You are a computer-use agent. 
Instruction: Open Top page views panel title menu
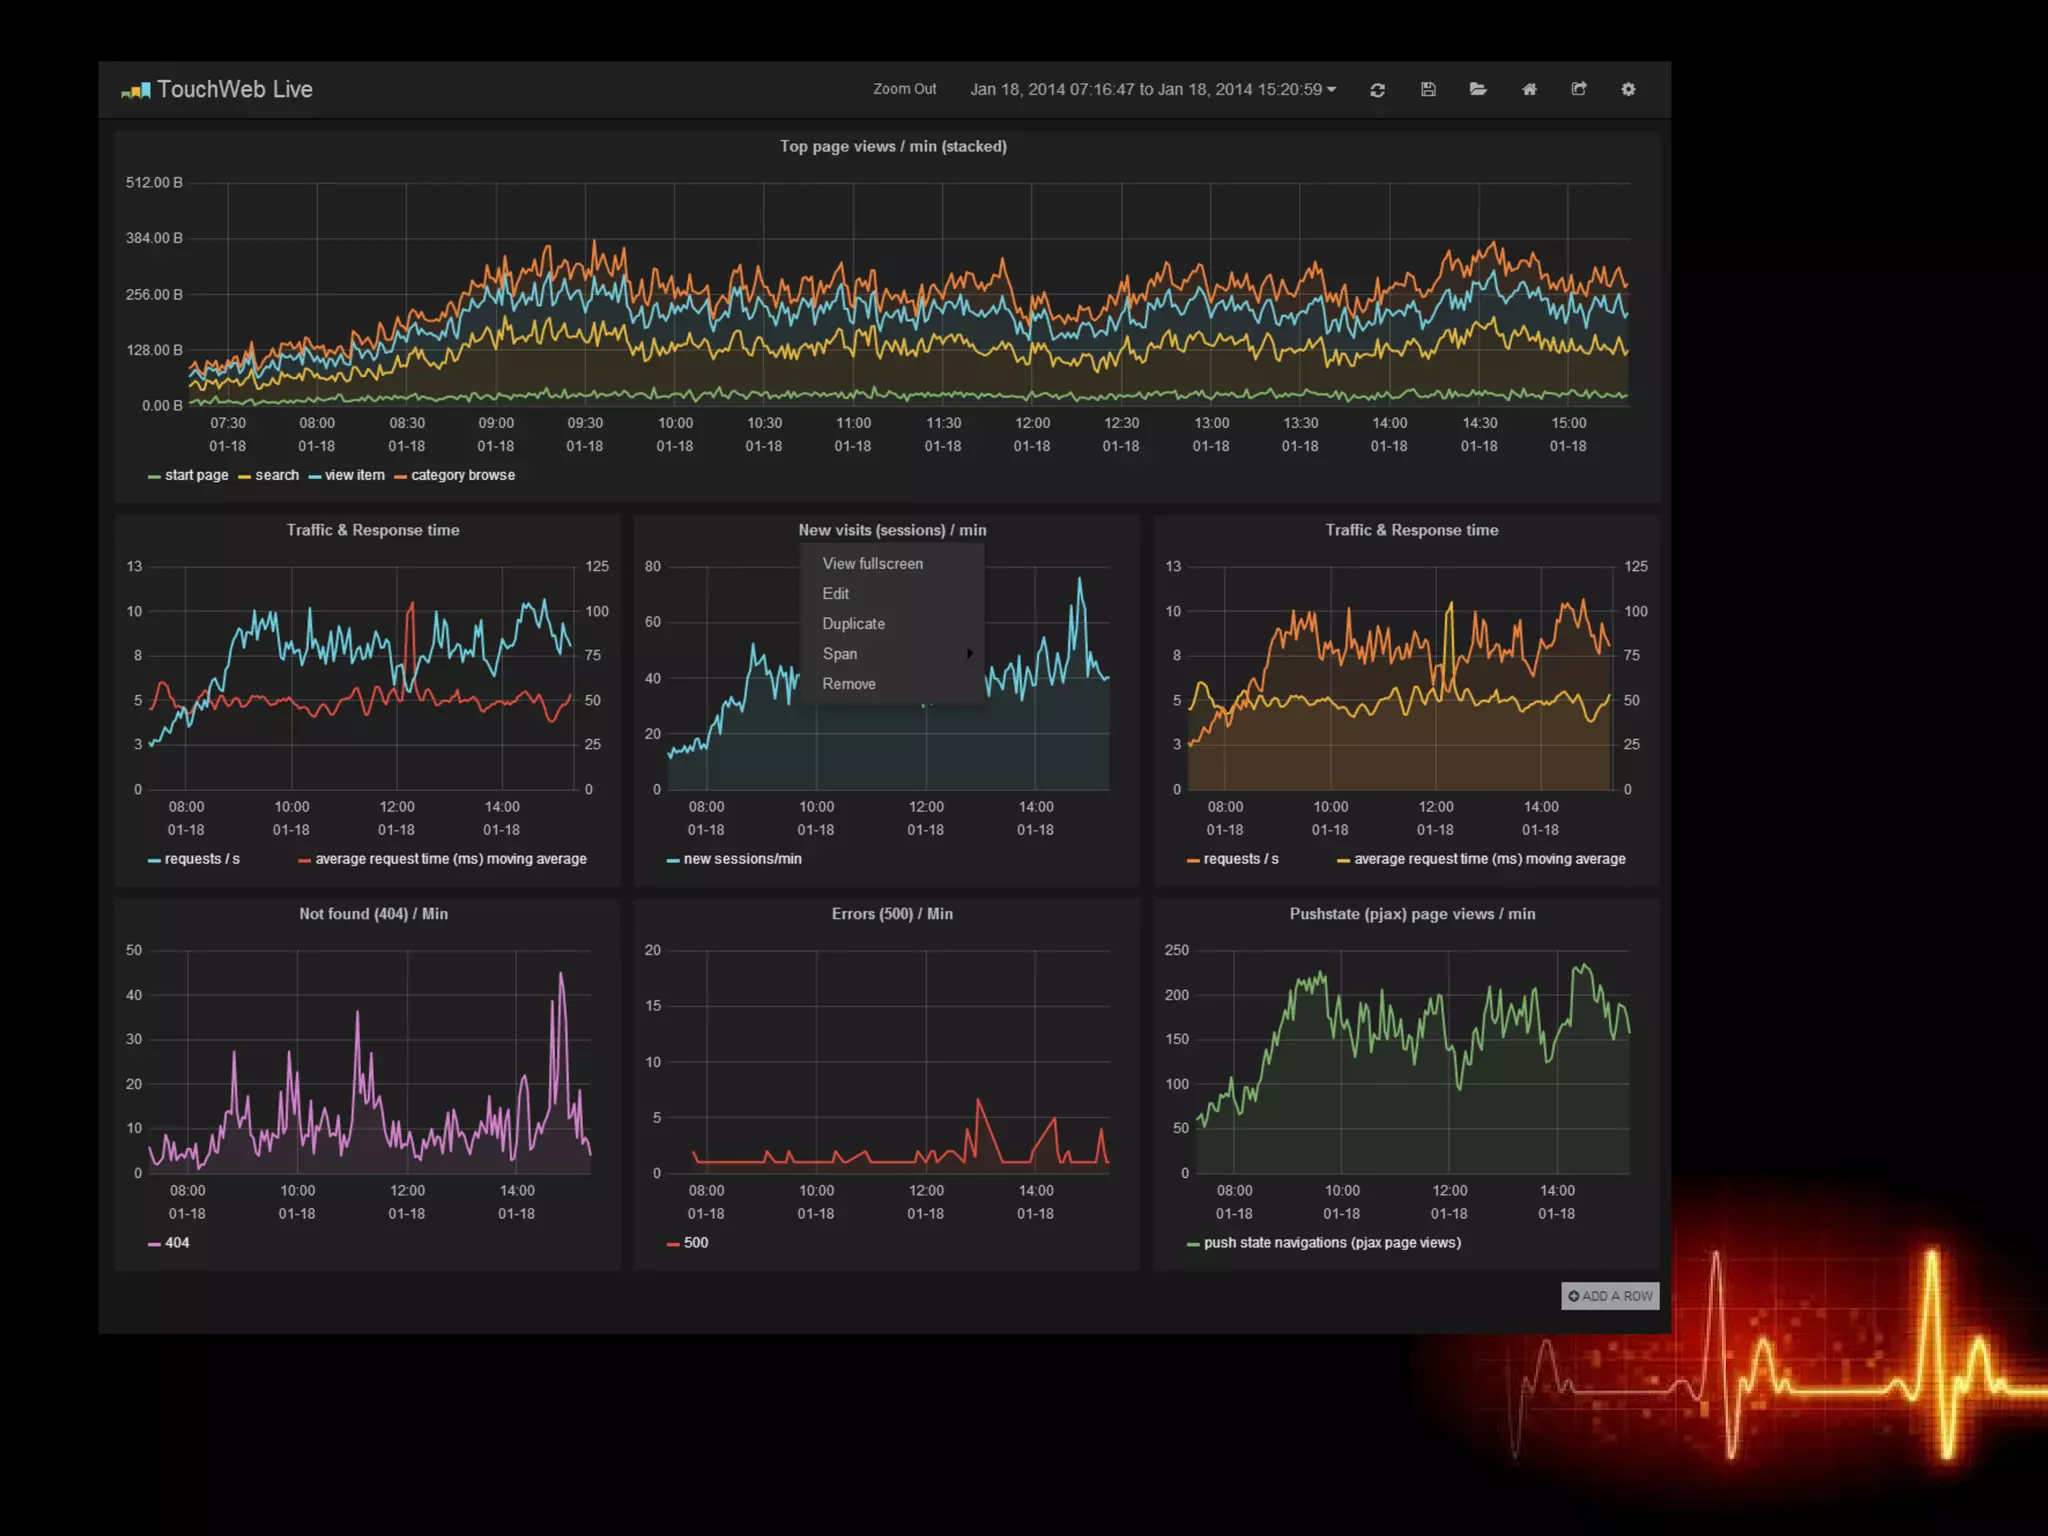893,147
